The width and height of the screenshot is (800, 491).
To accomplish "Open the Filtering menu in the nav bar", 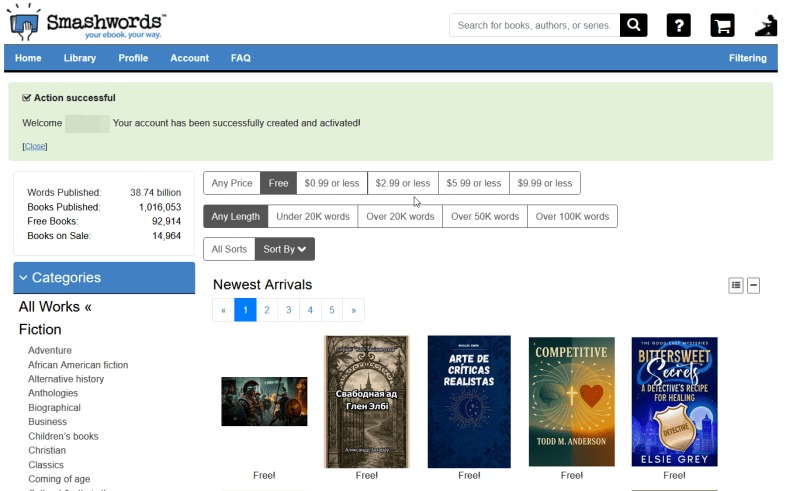I will pos(747,58).
